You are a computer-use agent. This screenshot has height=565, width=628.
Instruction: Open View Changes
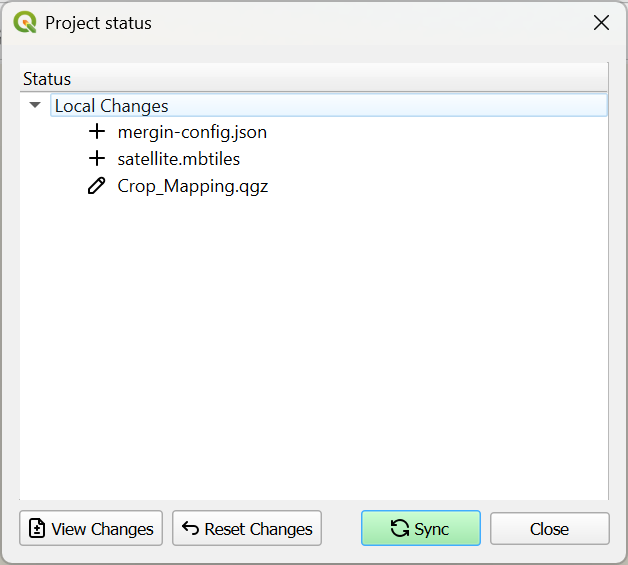click(91, 529)
